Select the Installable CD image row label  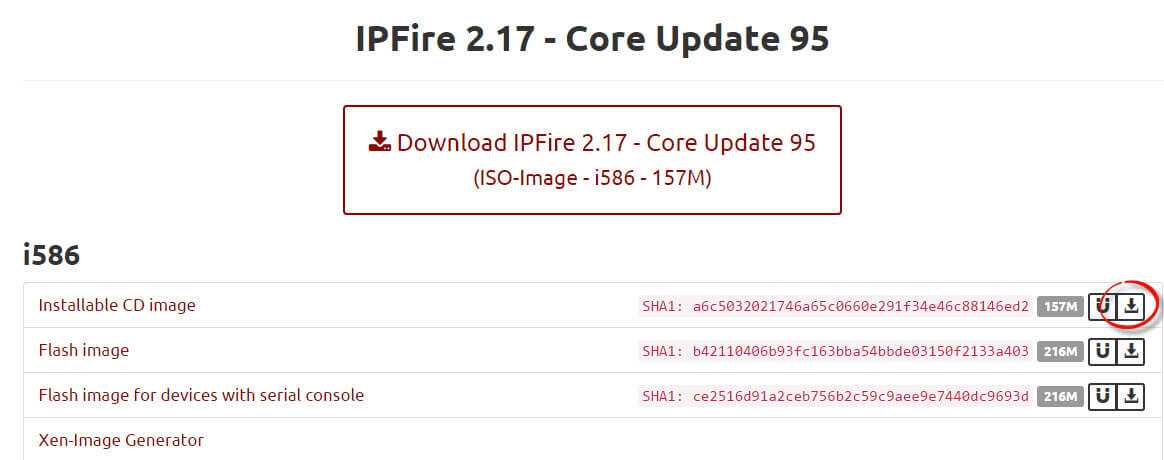[x=117, y=305]
